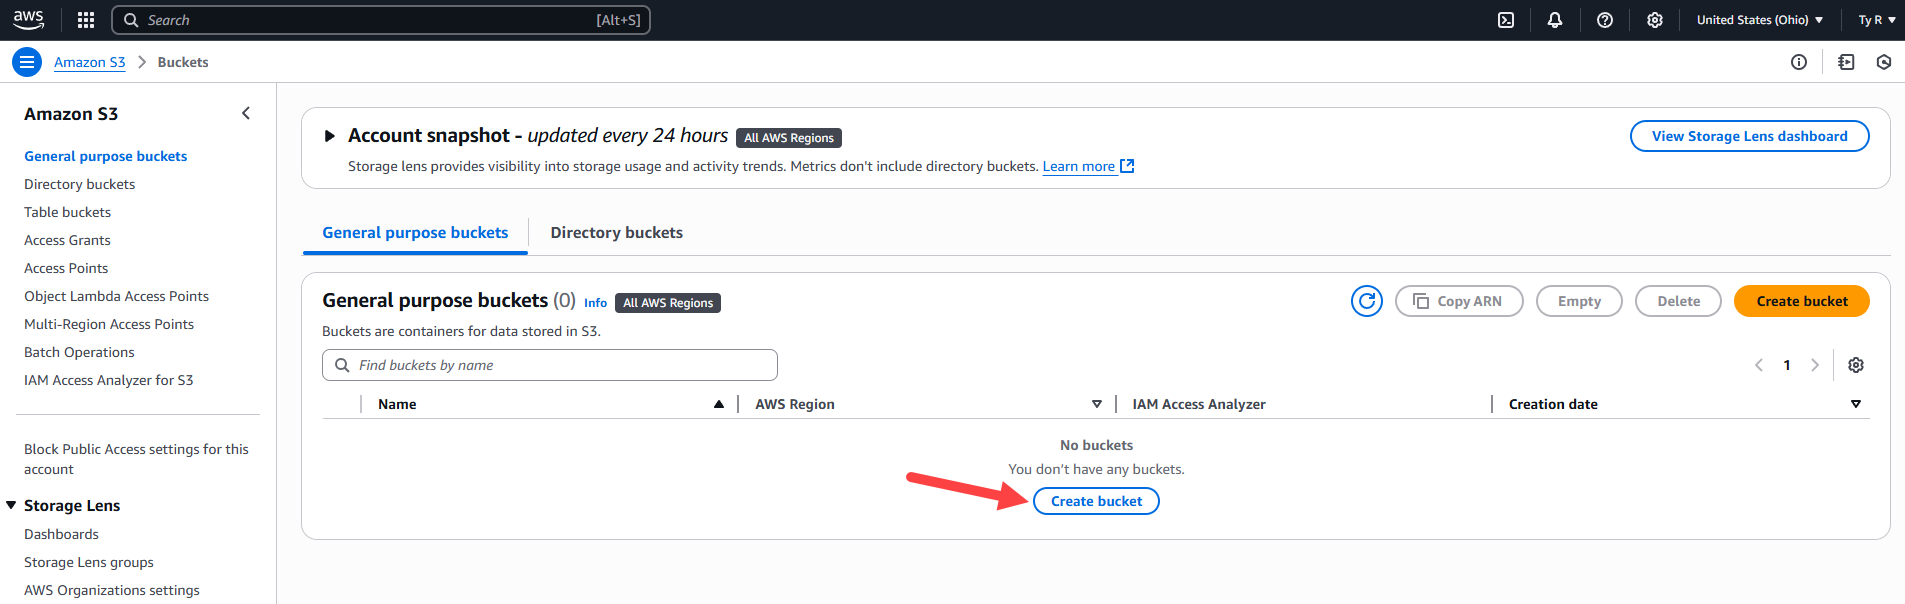The height and width of the screenshot is (604, 1905).
Task: Open the Ty R account menu
Action: click(1877, 20)
